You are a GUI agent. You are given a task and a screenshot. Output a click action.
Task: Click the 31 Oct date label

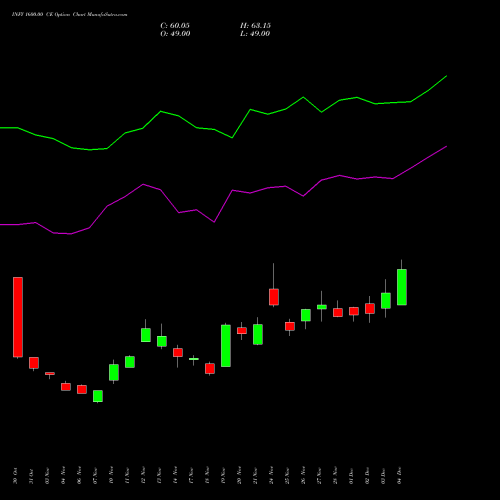pos(31,476)
